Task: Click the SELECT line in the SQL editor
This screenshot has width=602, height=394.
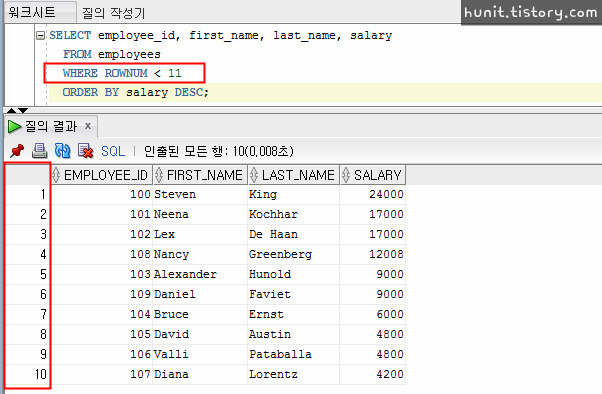Action: (221, 35)
